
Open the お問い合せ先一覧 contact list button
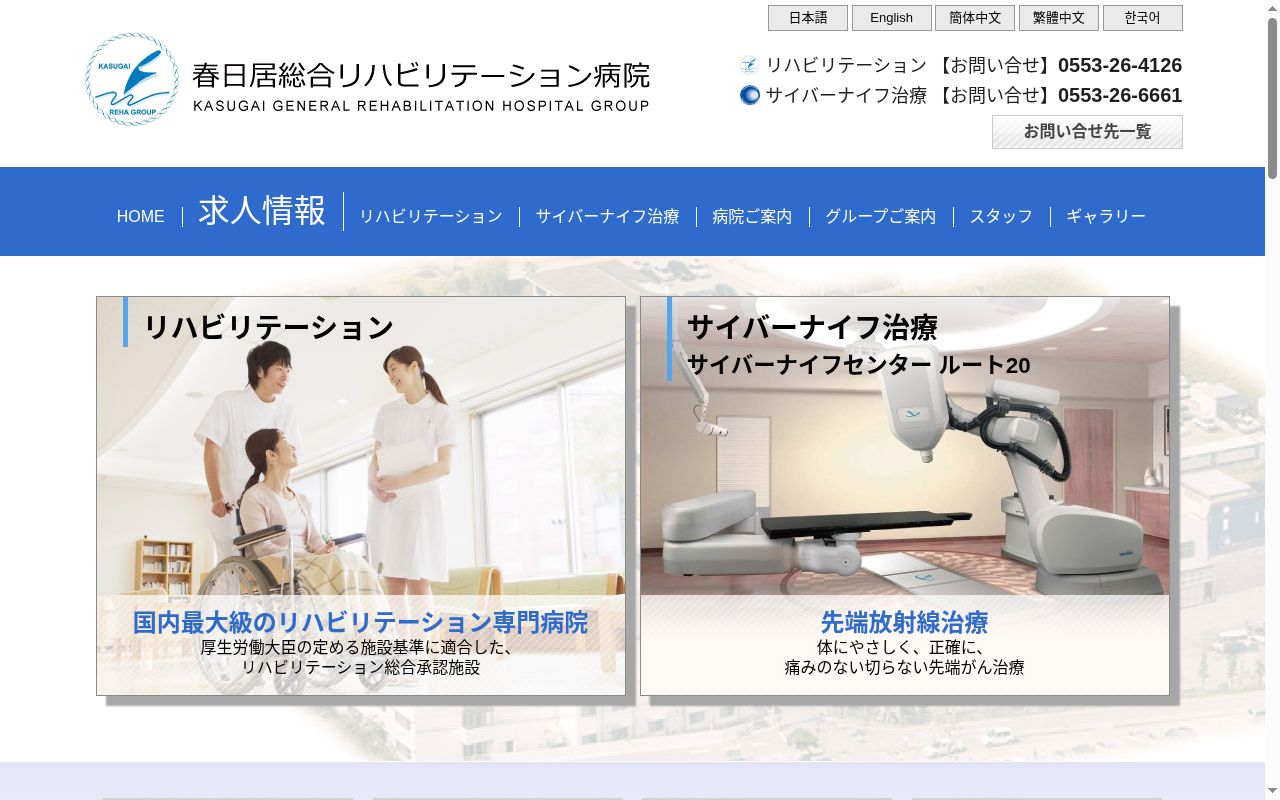(x=1087, y=132)
